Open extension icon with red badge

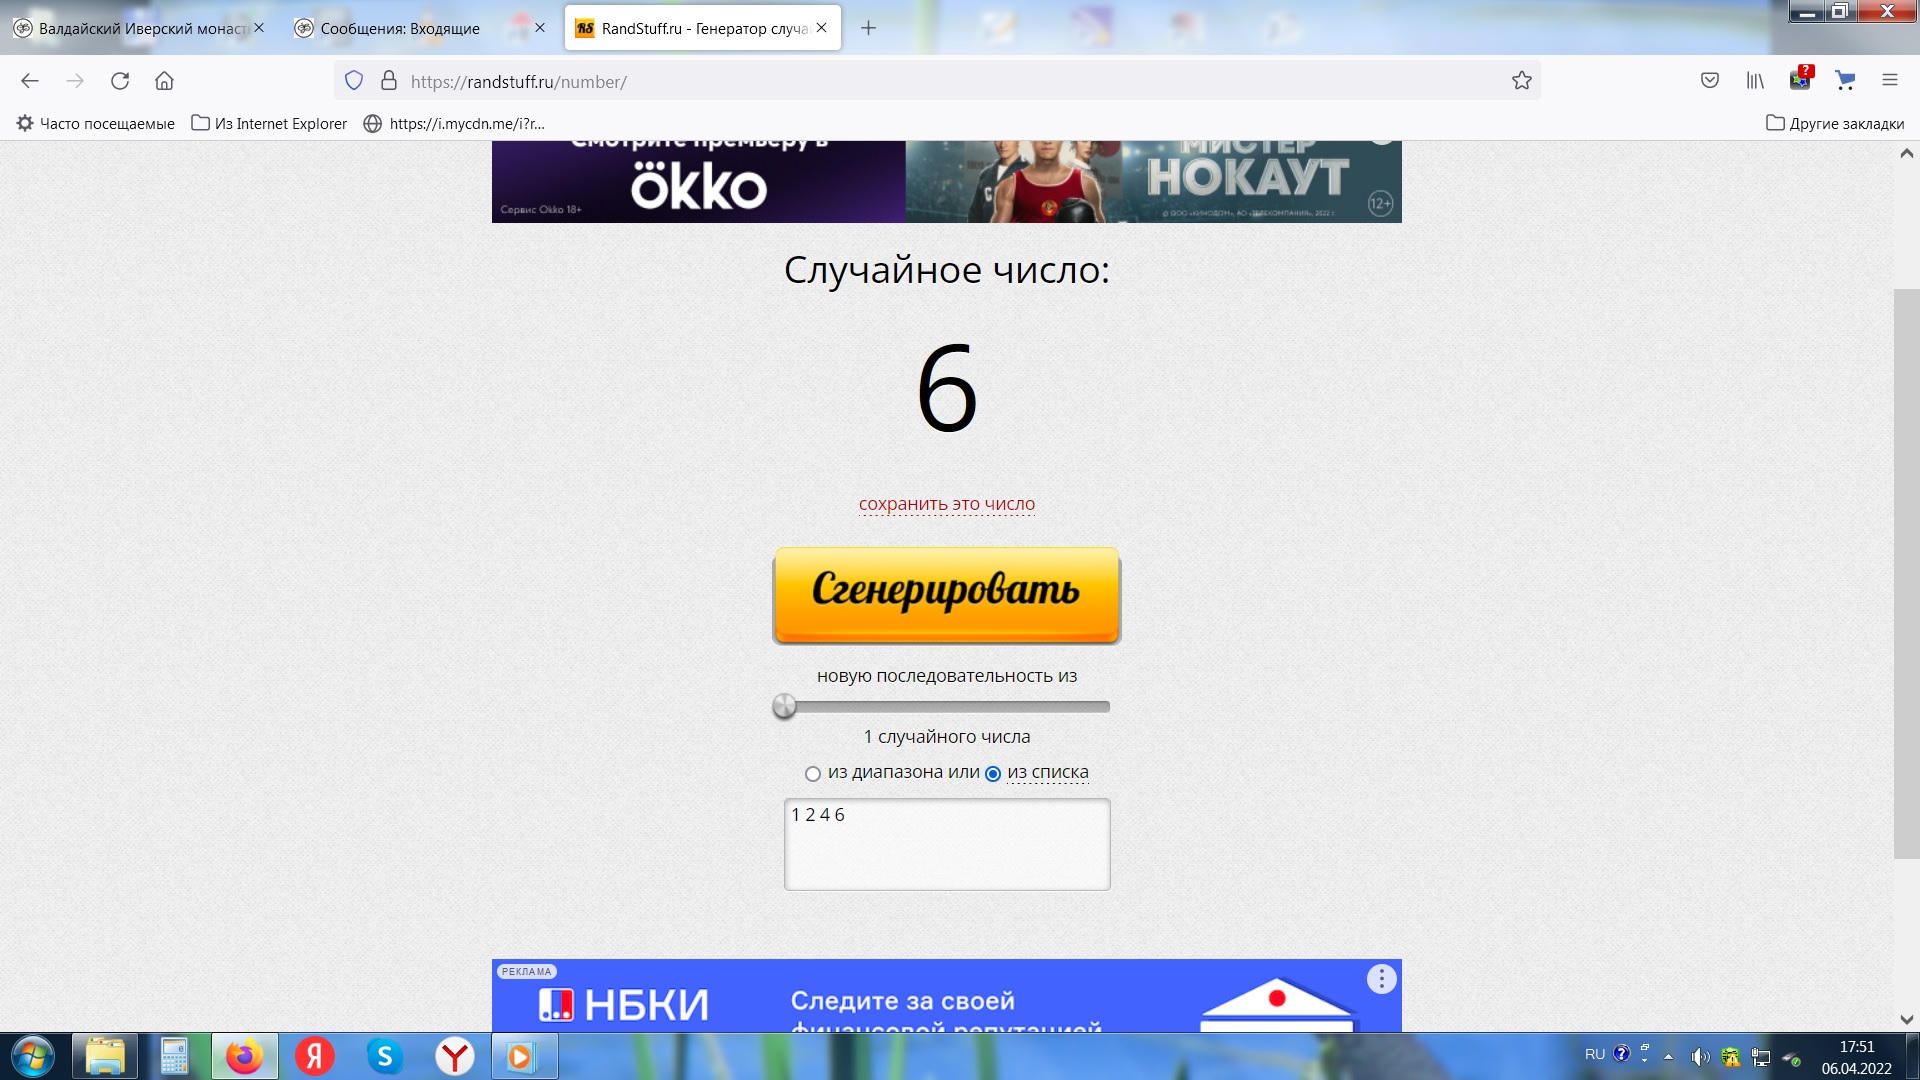click(x=1801, y=79)
